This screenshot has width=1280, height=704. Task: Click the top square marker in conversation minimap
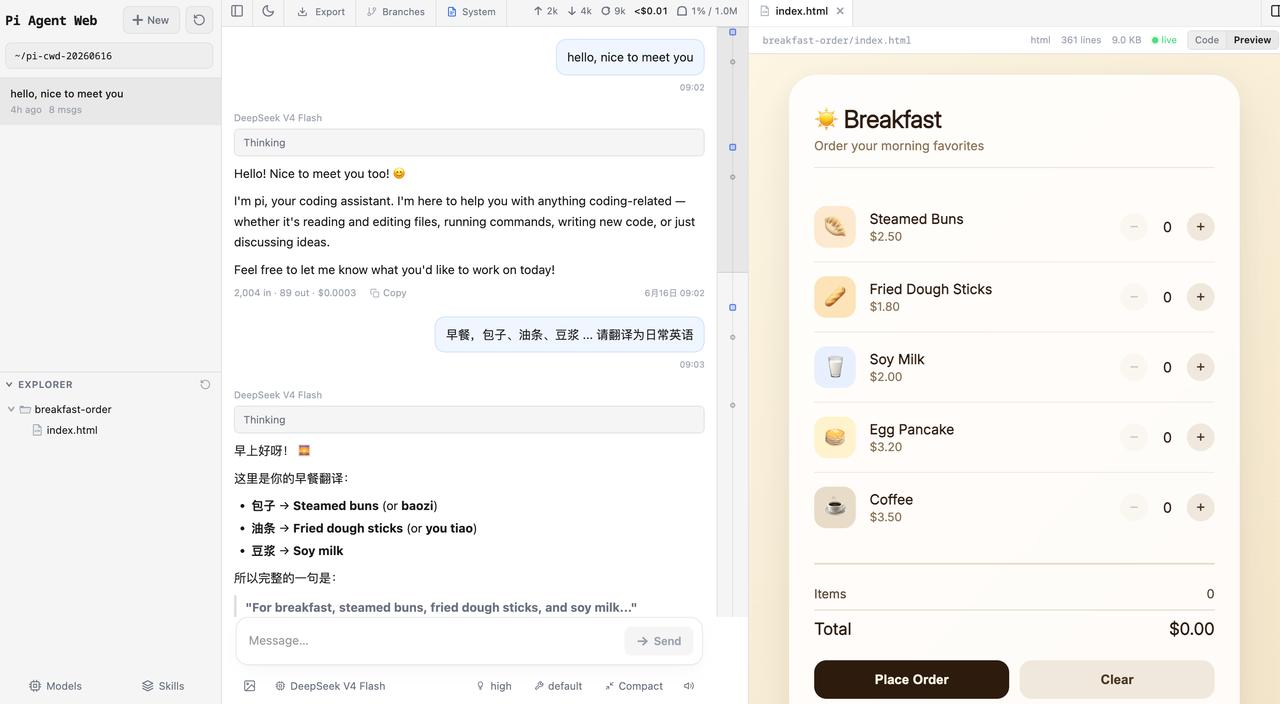click(732, 32)
